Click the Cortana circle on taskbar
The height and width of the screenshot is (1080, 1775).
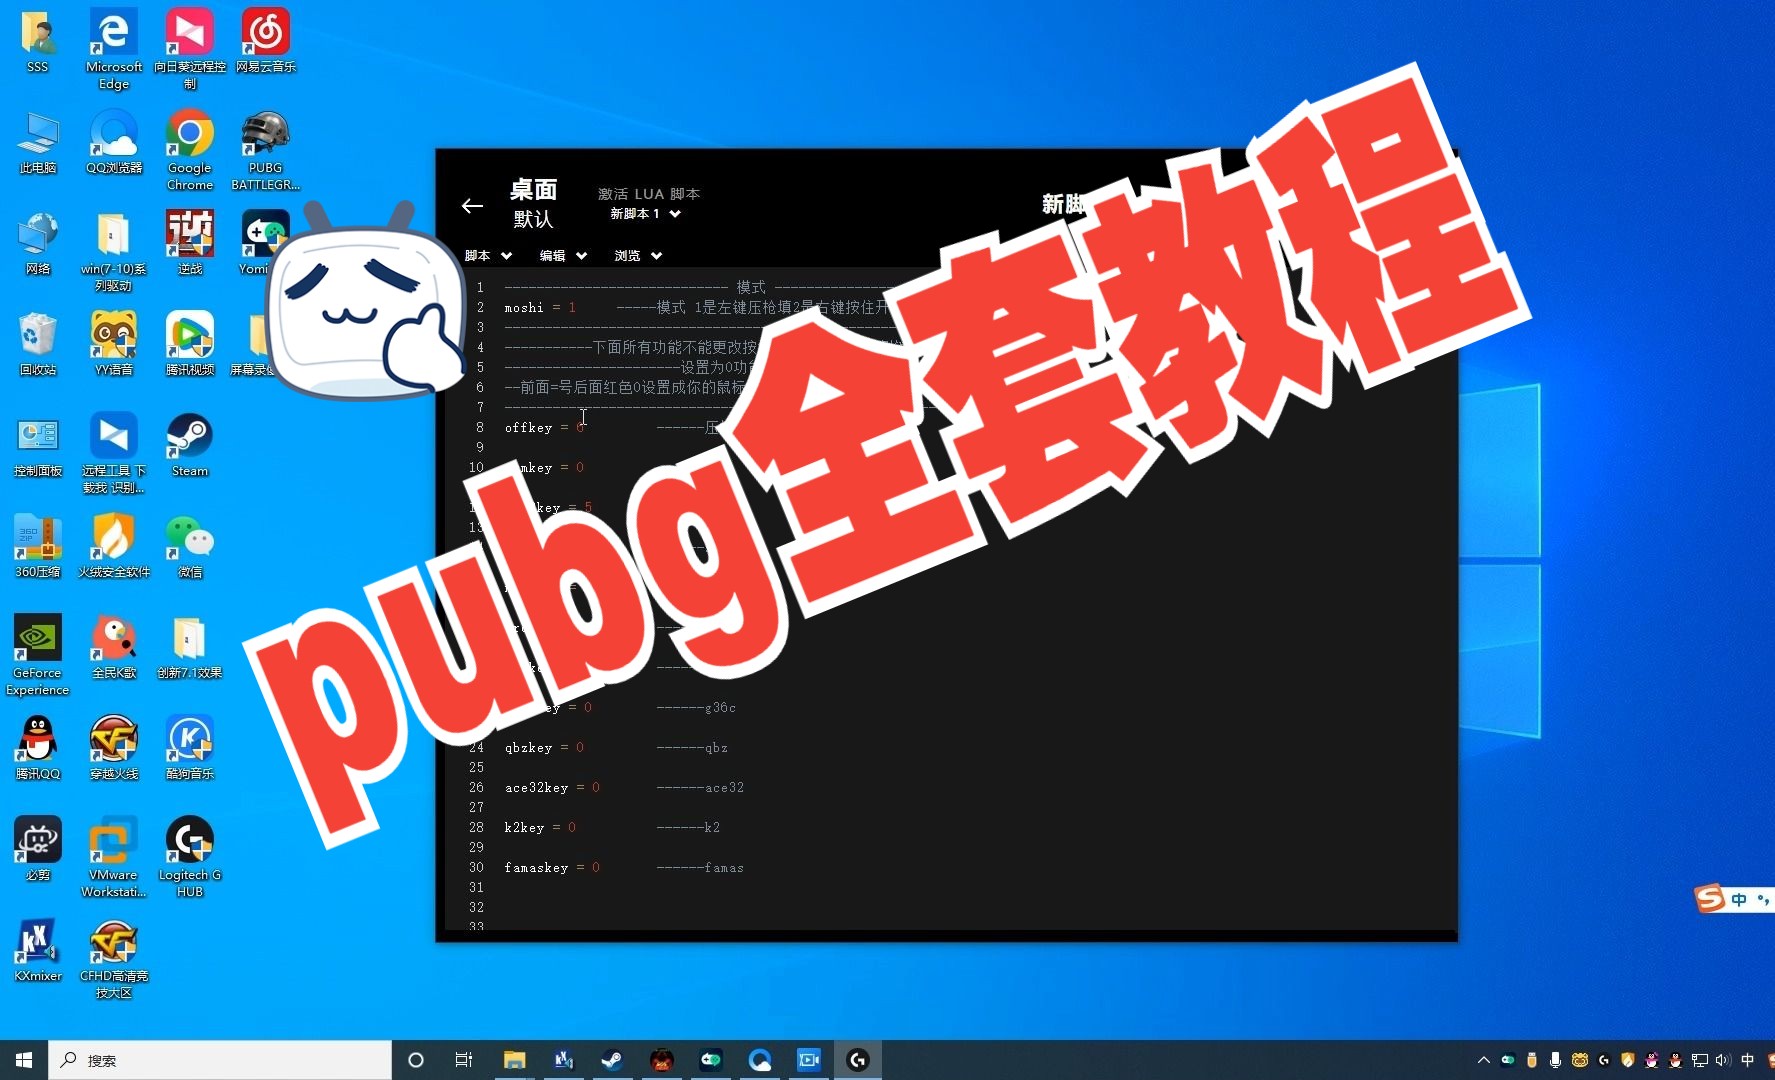(416, 1060)
